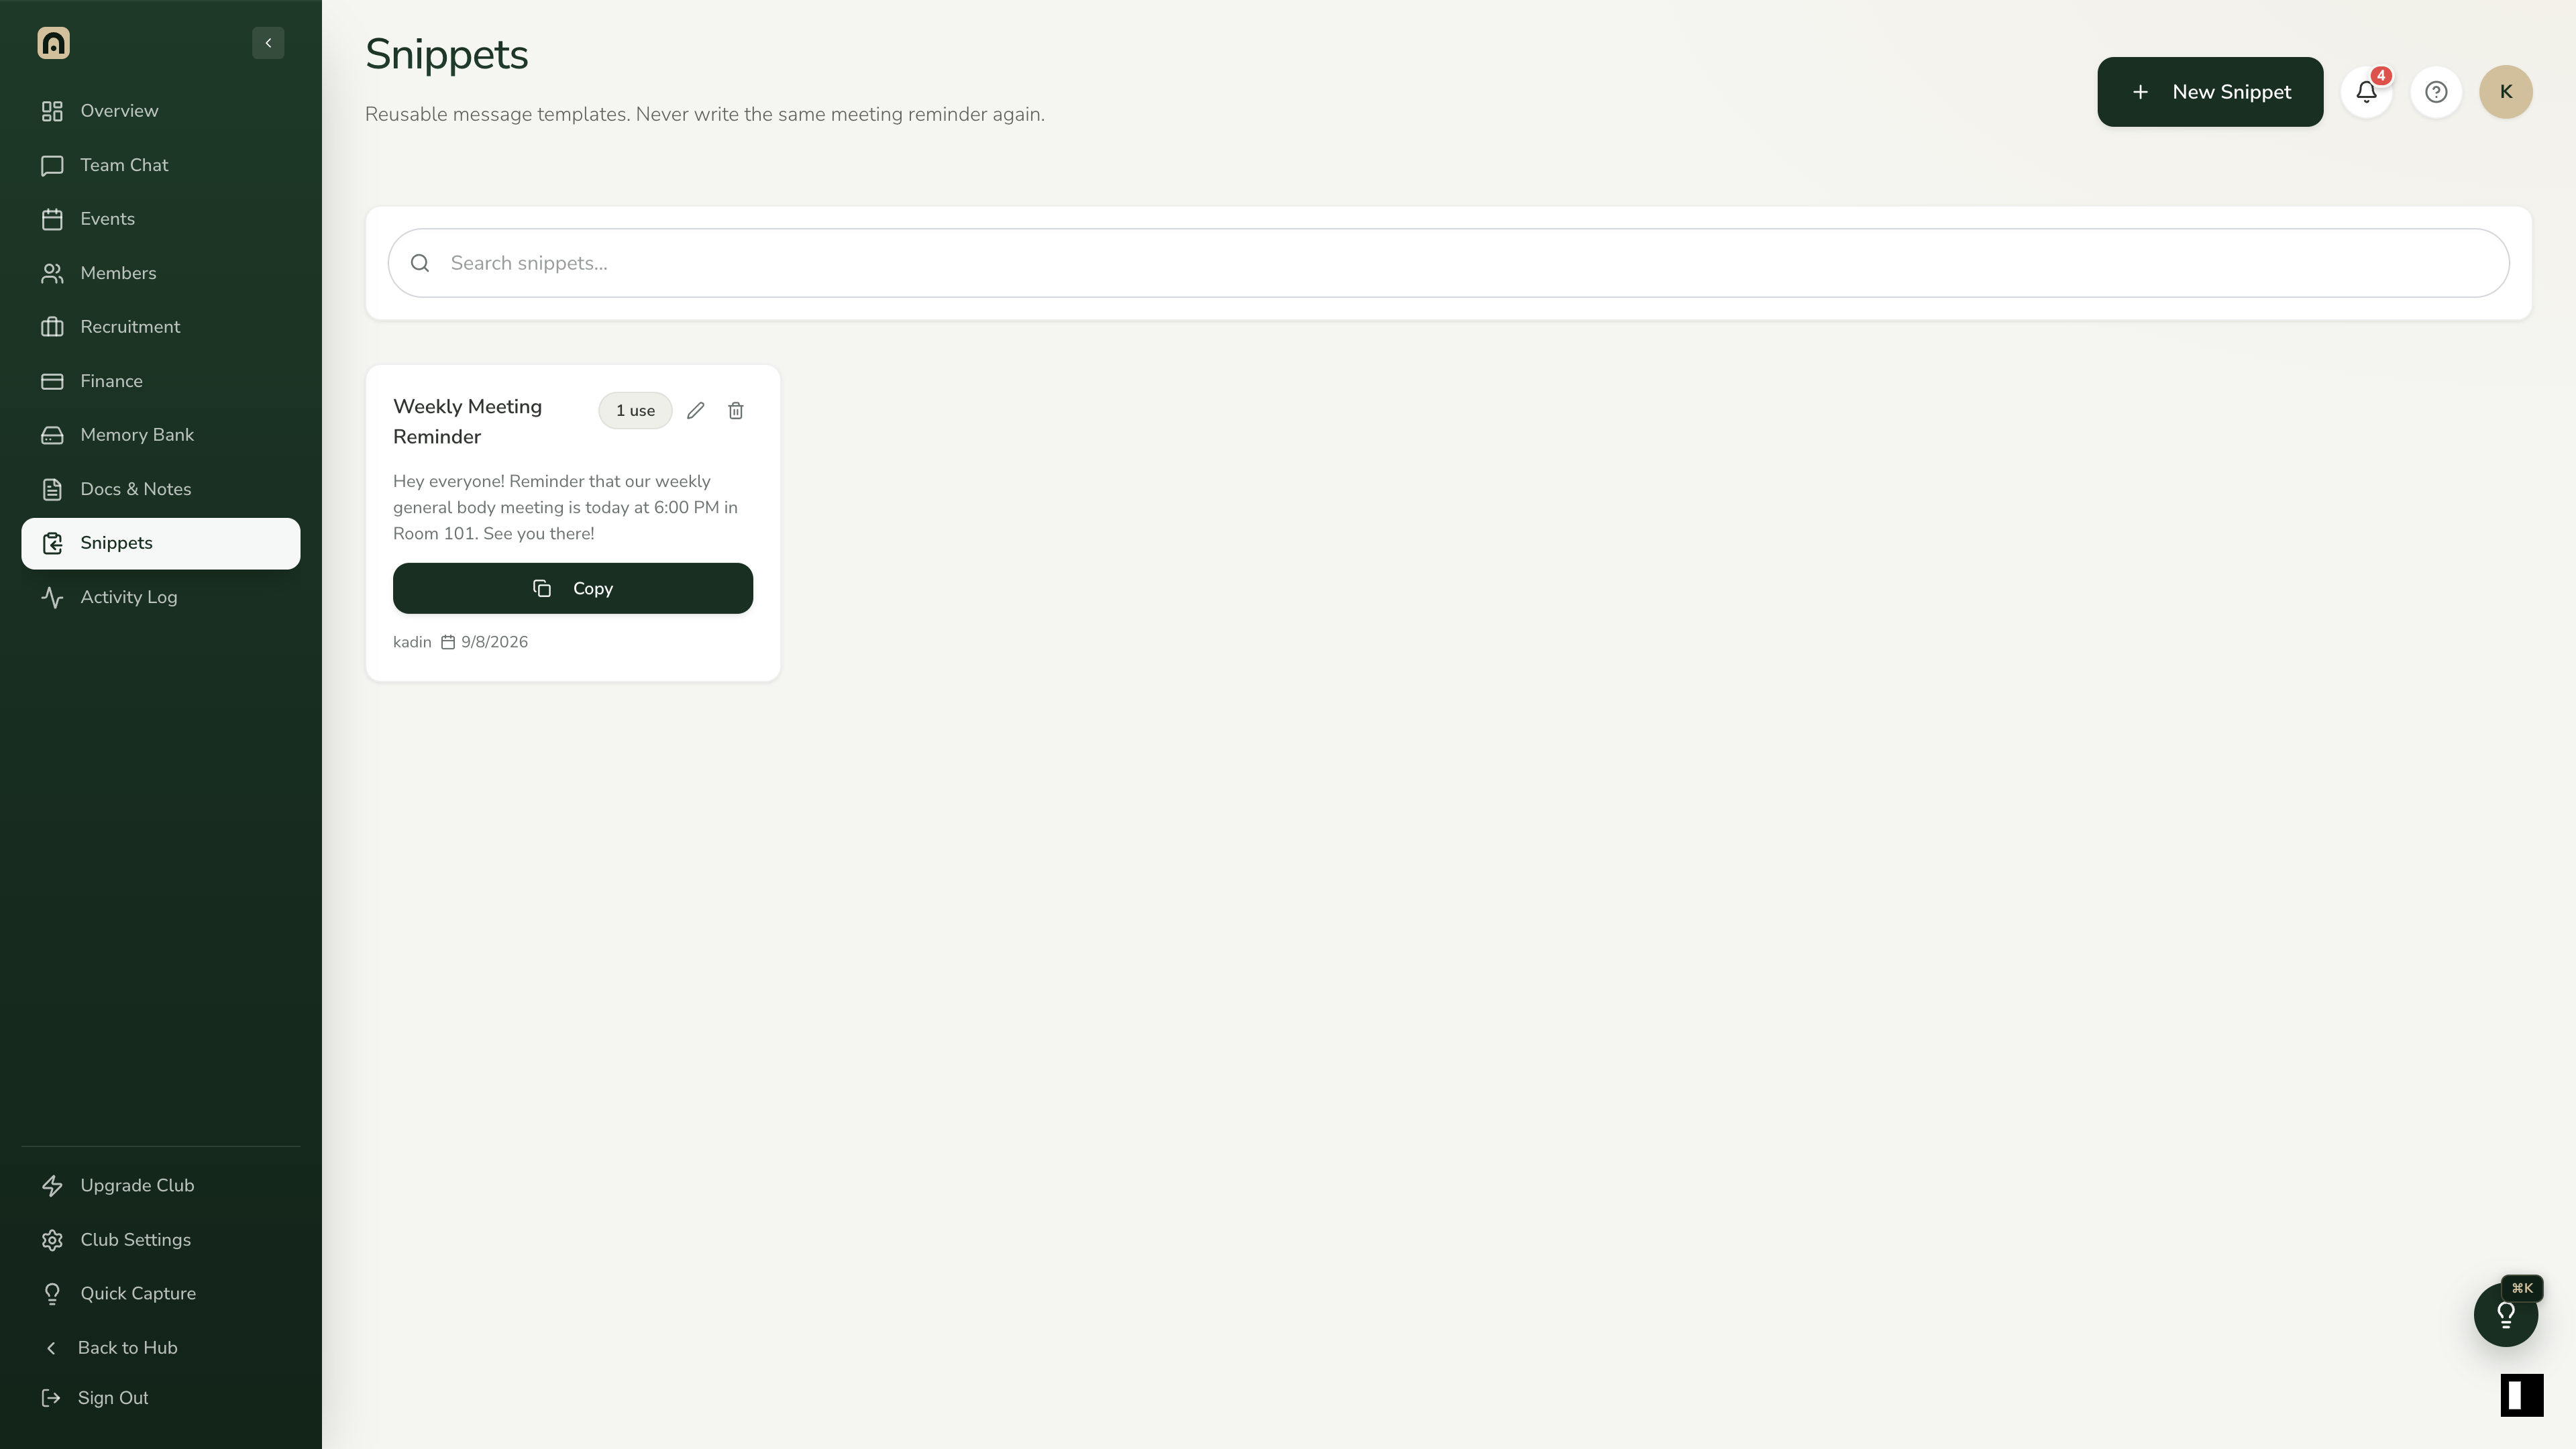Open the notifications bell
The height and width of the screenshot is (1449, 2576).
(x=2366, y=92)
